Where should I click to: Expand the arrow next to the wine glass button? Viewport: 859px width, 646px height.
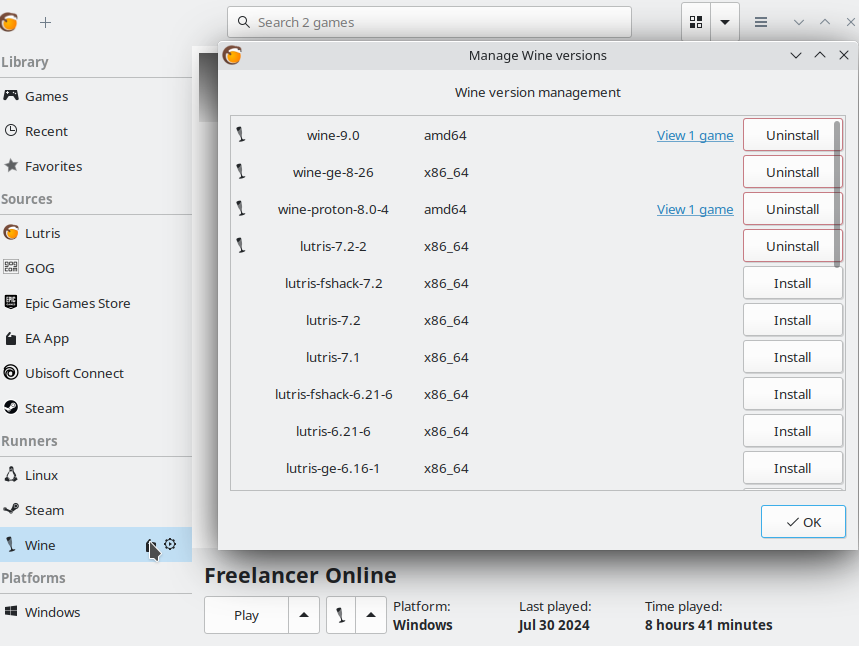pos(371,615)
